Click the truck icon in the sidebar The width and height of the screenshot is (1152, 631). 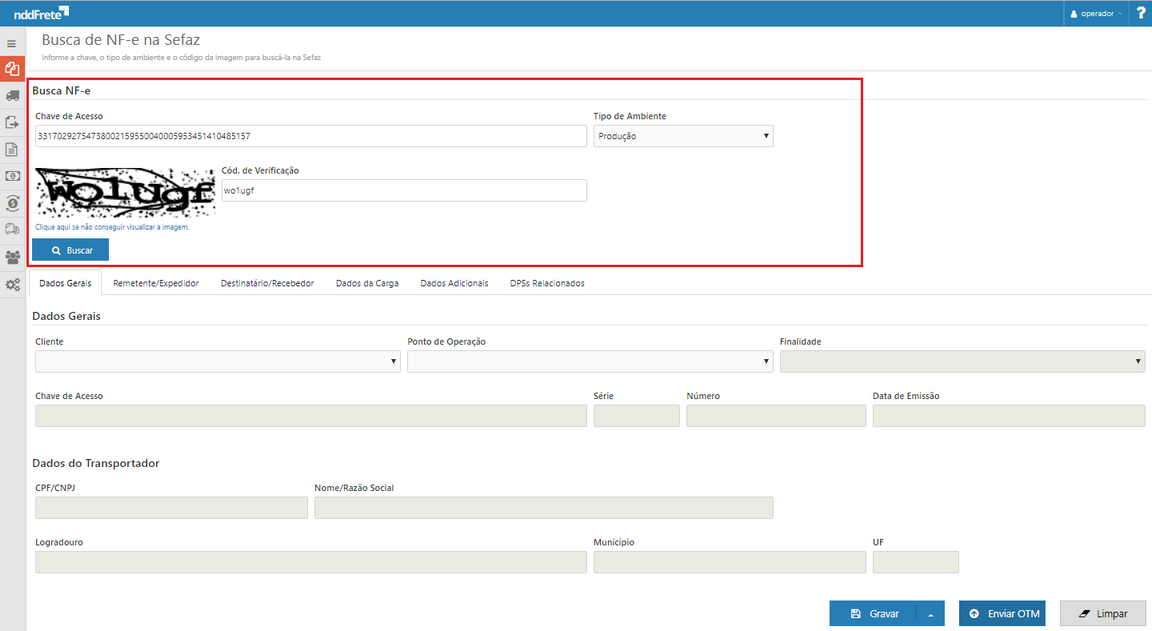(x=12, y=96)
